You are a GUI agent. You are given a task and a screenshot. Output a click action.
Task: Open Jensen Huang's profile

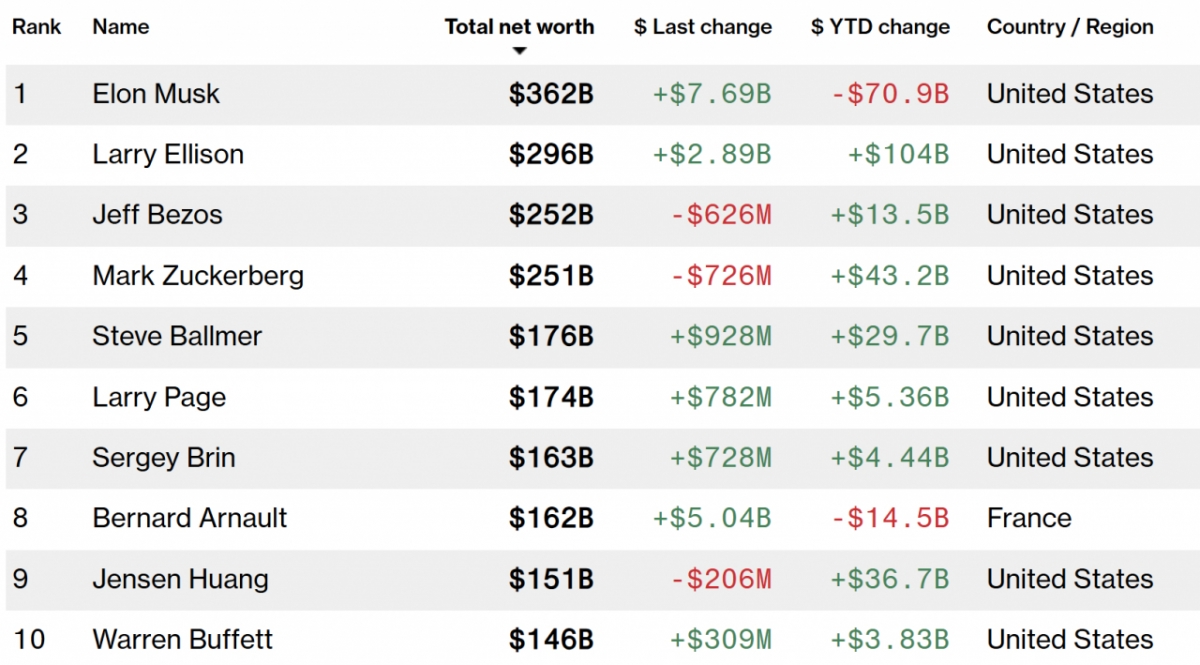point(180,579)
